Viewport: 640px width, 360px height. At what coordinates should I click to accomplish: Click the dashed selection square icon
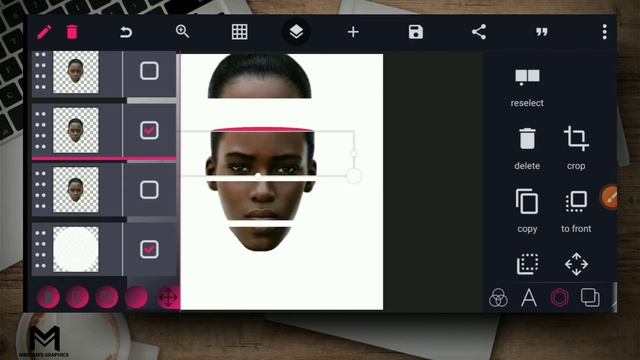(527, 264)
